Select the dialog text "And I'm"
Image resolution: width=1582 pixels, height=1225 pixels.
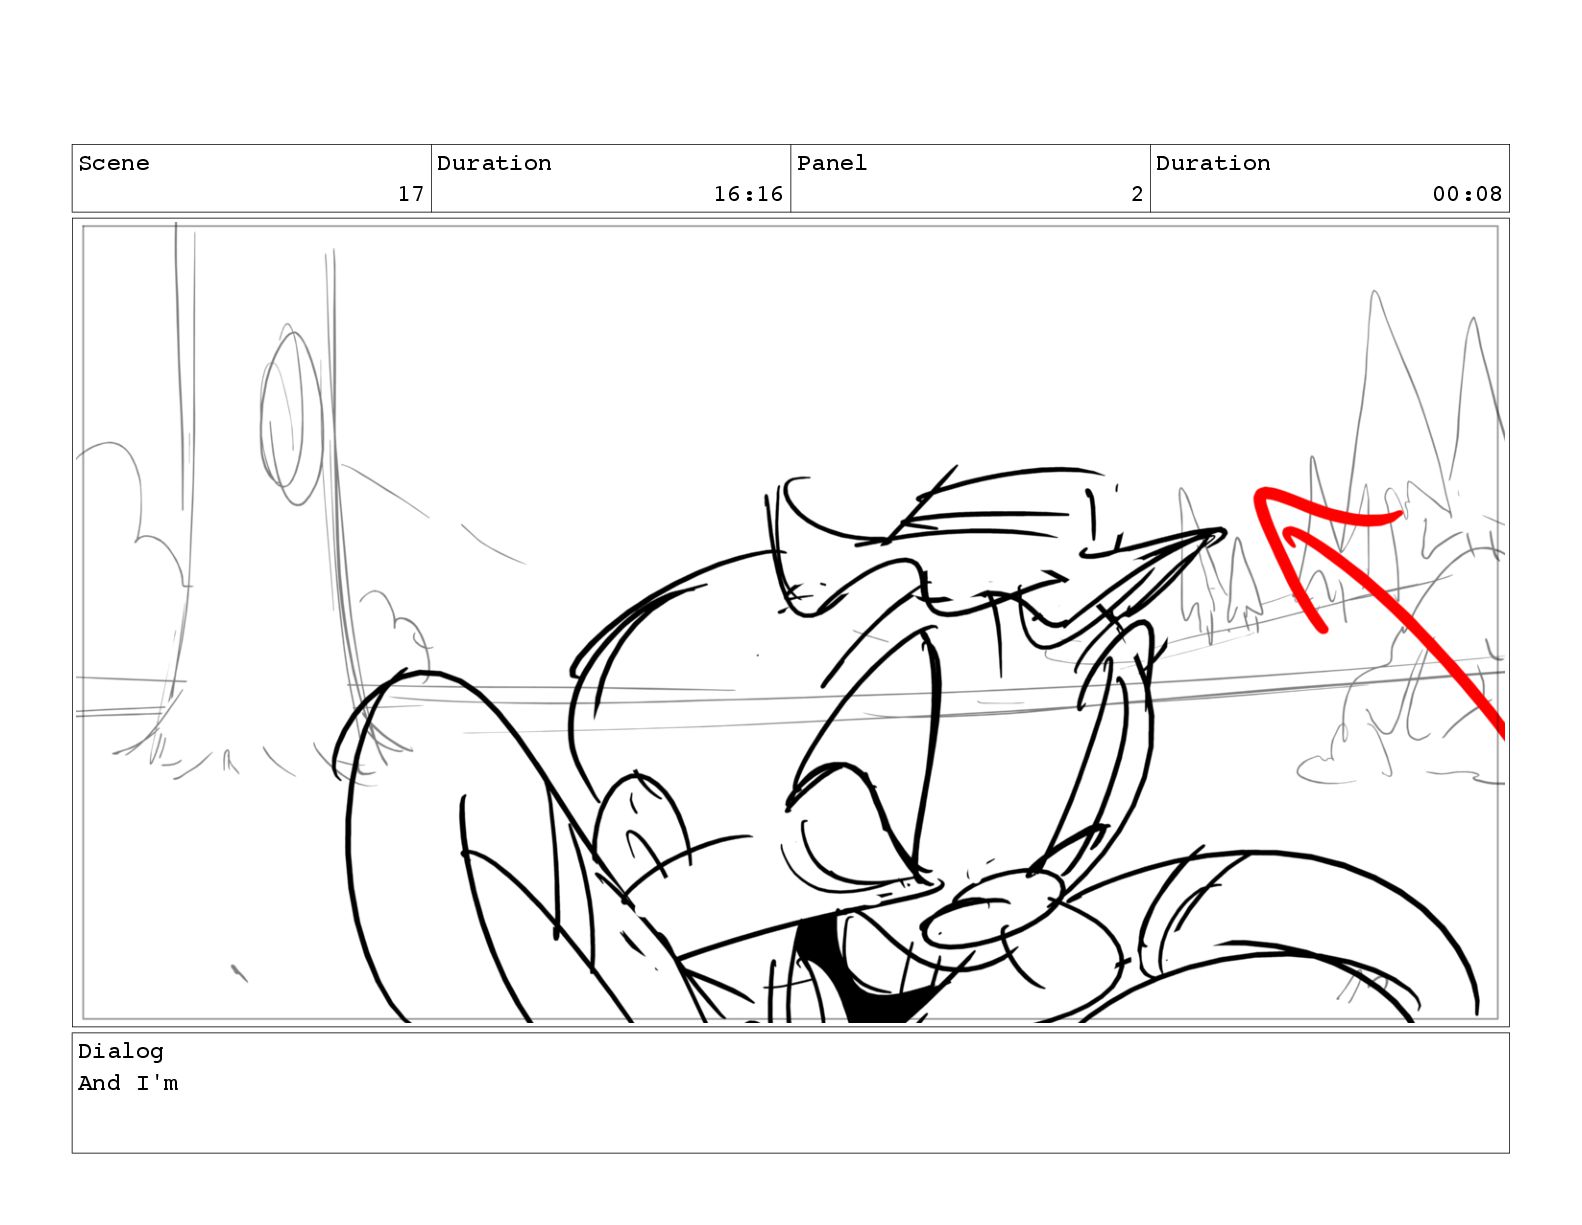(x=128, y=1083)
